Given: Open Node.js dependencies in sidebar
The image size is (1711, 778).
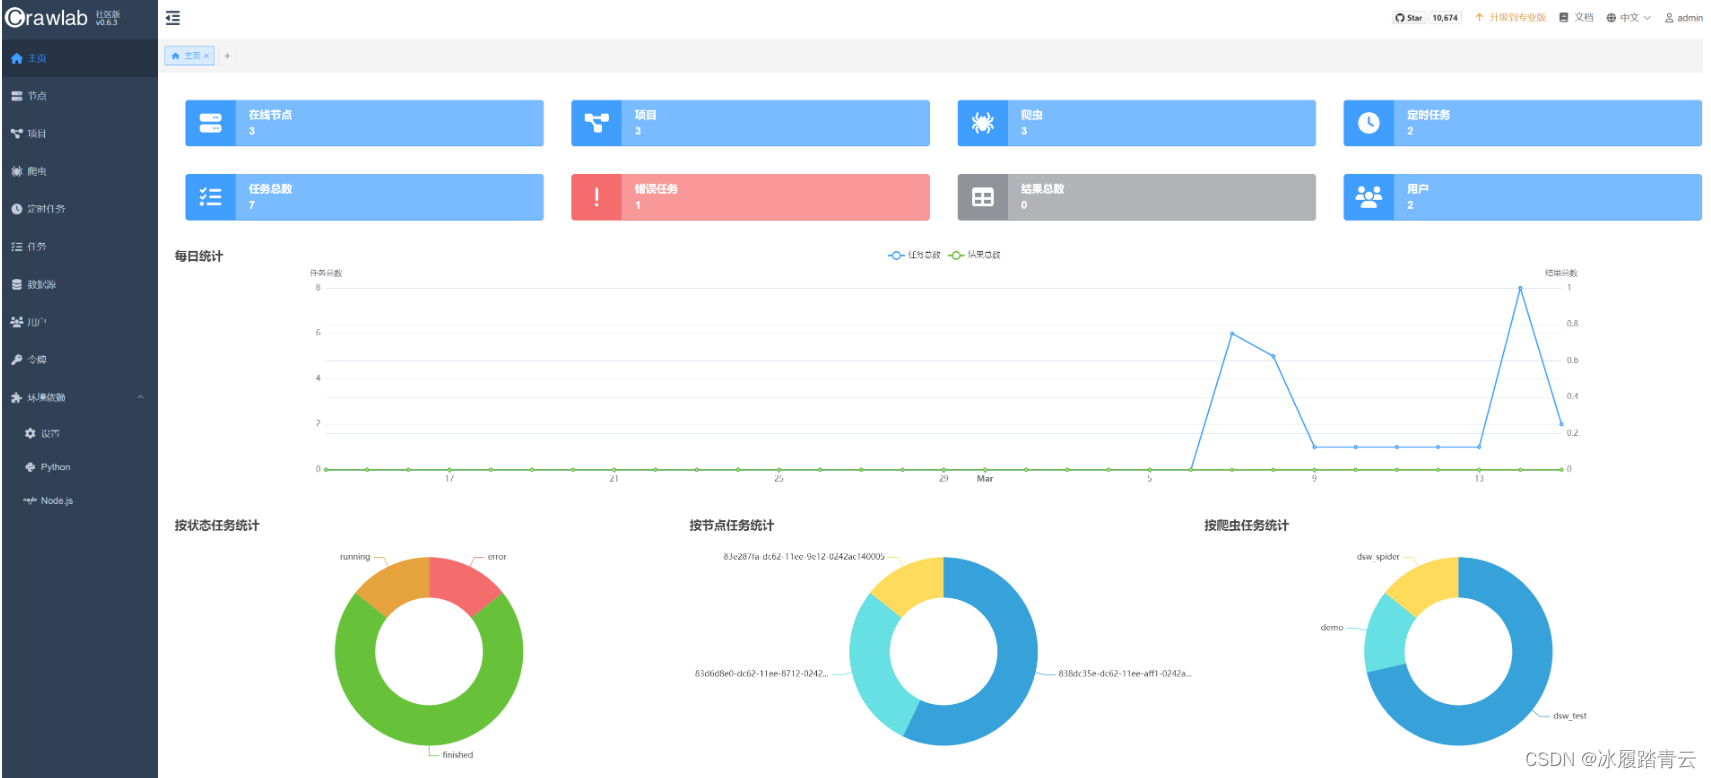Looking at the screenshot, I should pyautogui.click(x=79, y=500).
